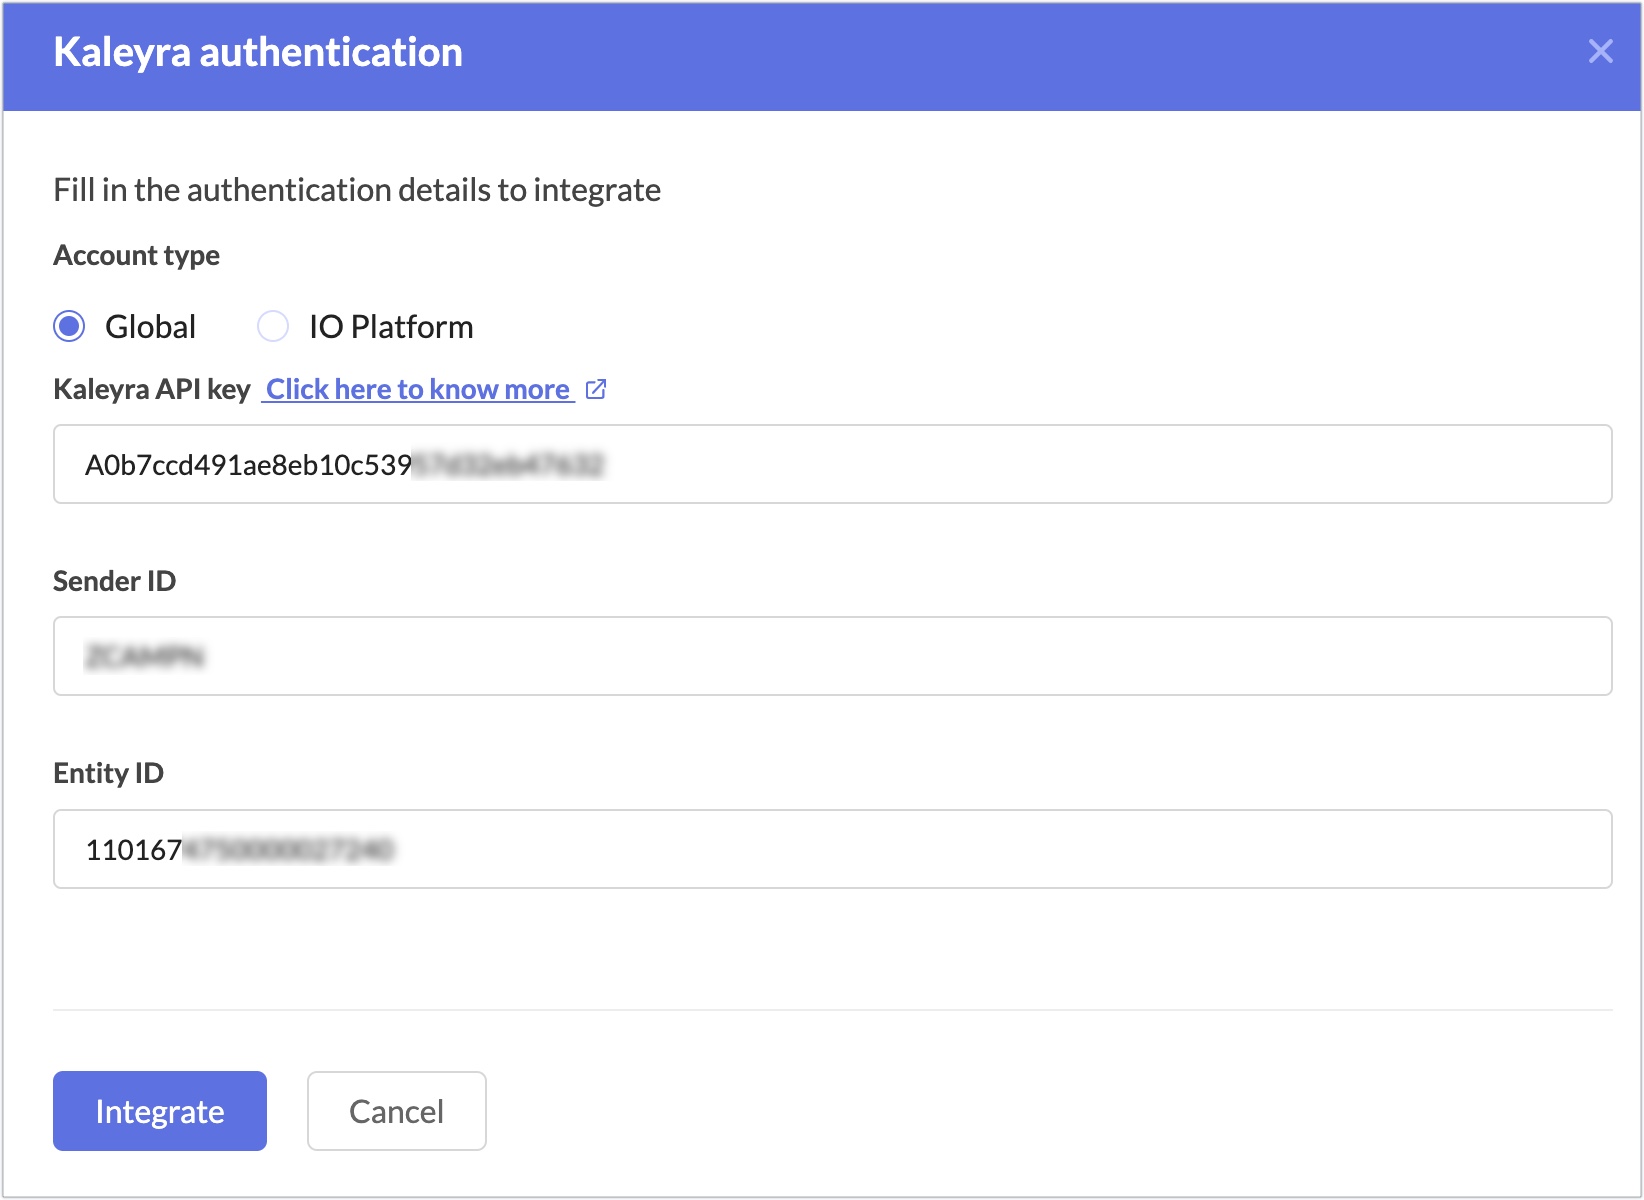Focus the Entity ID input field
The image size is (1644, 1200).
832,849
